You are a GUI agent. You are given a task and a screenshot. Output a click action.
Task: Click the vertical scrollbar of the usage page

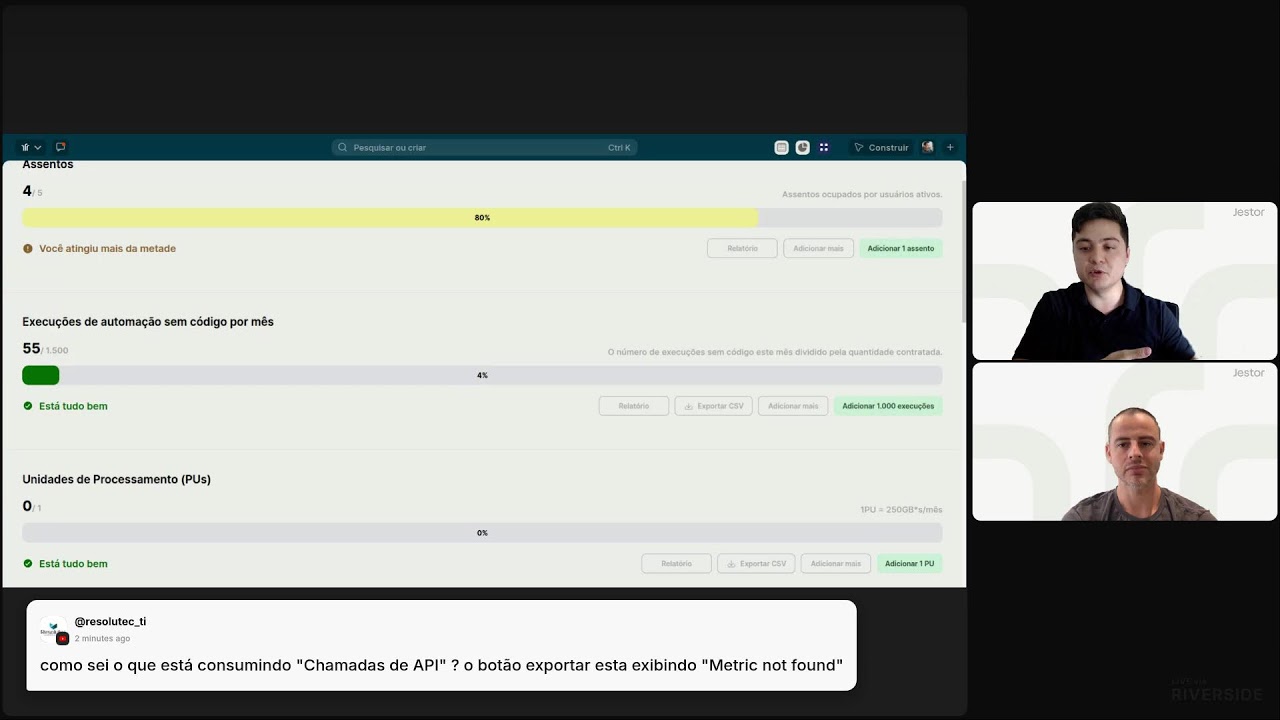click(964, 252)
